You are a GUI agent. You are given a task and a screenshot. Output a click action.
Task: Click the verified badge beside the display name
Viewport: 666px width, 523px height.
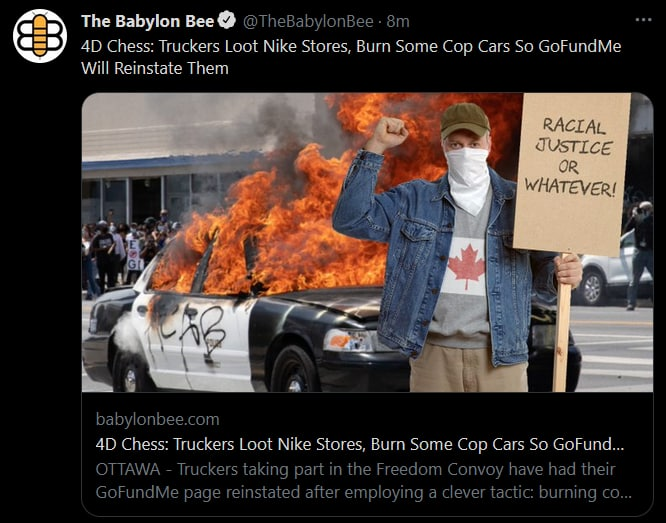coord(227,21)
